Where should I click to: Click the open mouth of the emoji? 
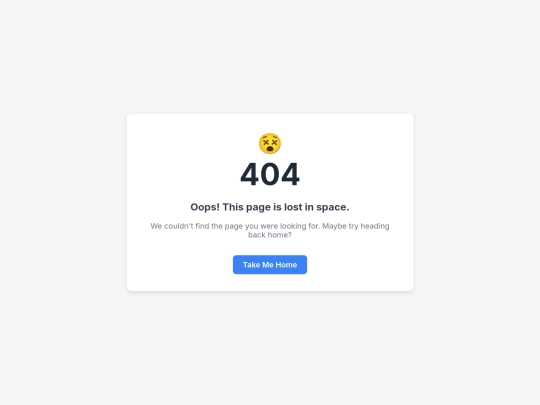[270, 148]
